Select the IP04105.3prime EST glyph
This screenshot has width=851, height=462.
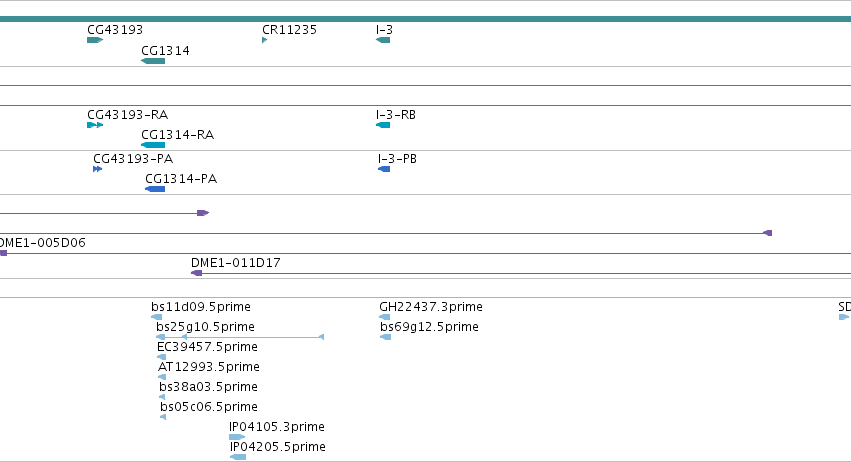tap(237, 437)
